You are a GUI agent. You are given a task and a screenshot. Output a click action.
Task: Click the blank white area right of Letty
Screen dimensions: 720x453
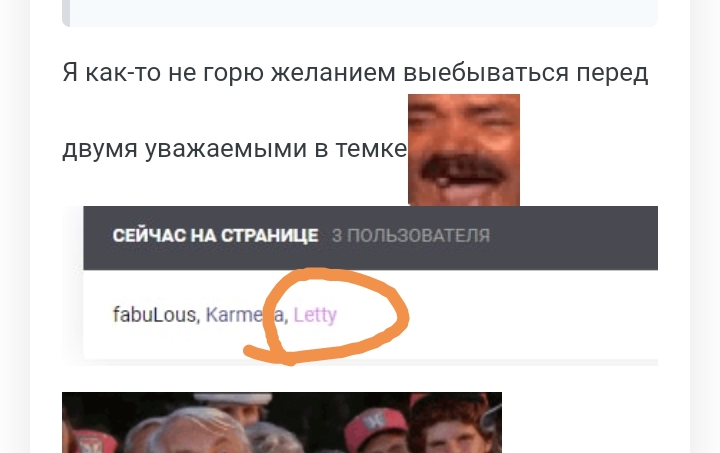533,315
